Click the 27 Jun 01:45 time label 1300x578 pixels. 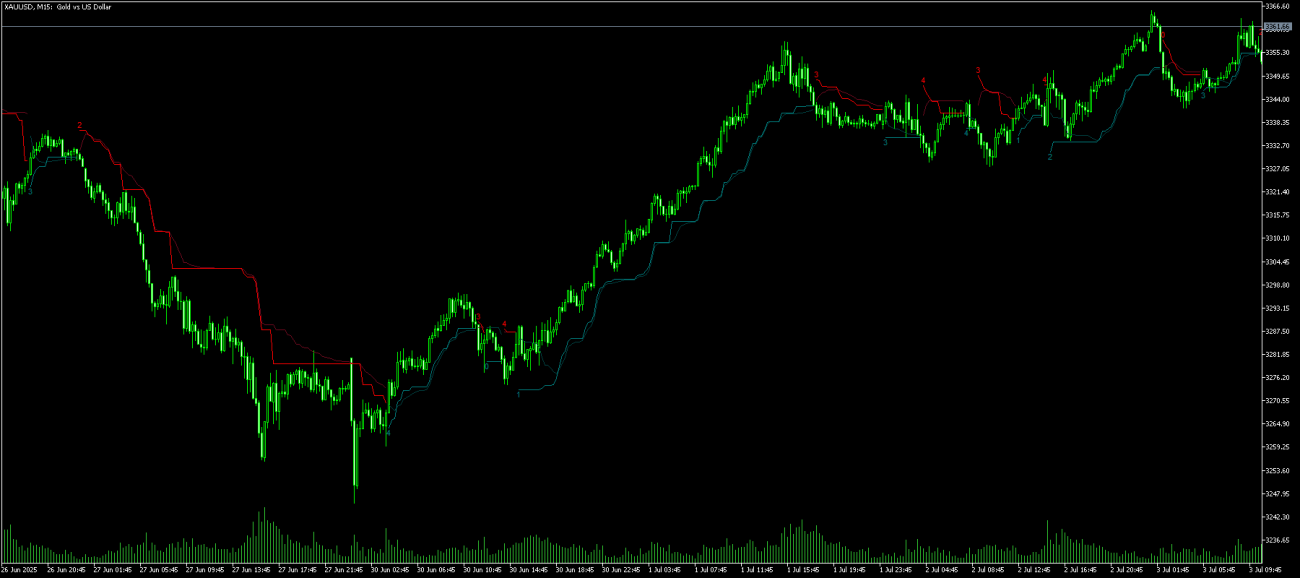(112, 571)
